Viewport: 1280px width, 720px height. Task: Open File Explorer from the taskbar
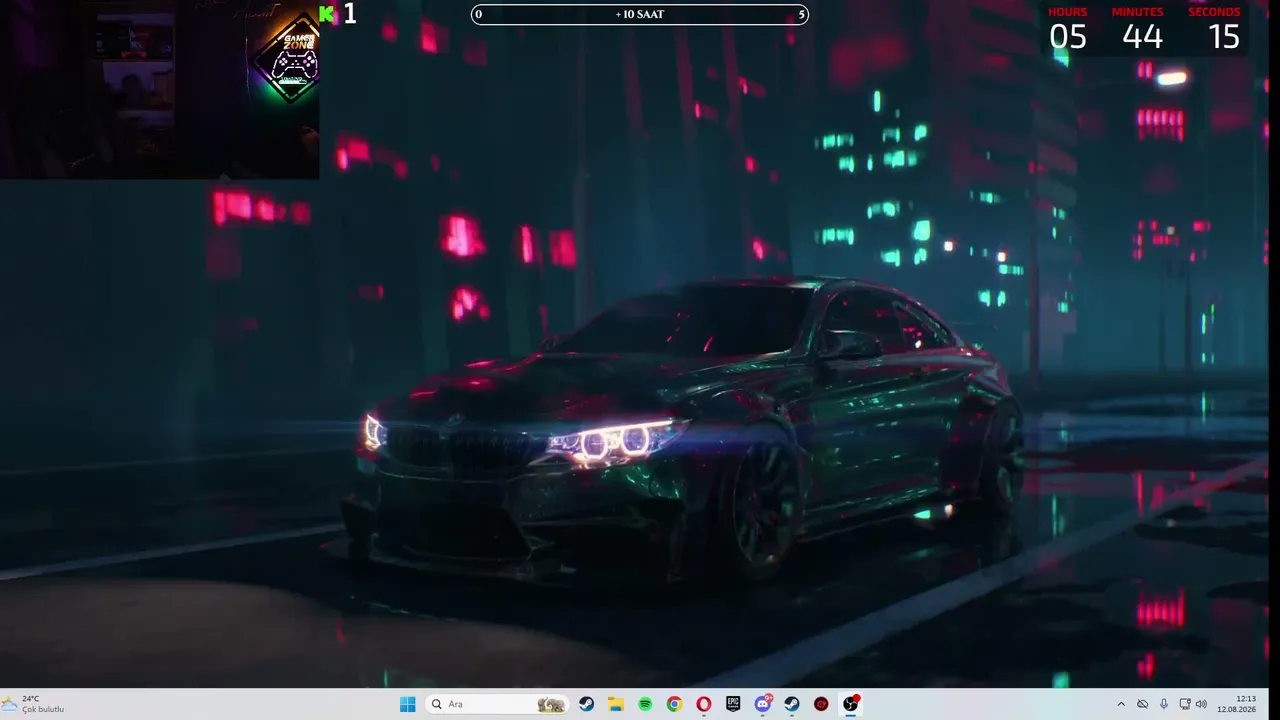(x=616, y=704)
